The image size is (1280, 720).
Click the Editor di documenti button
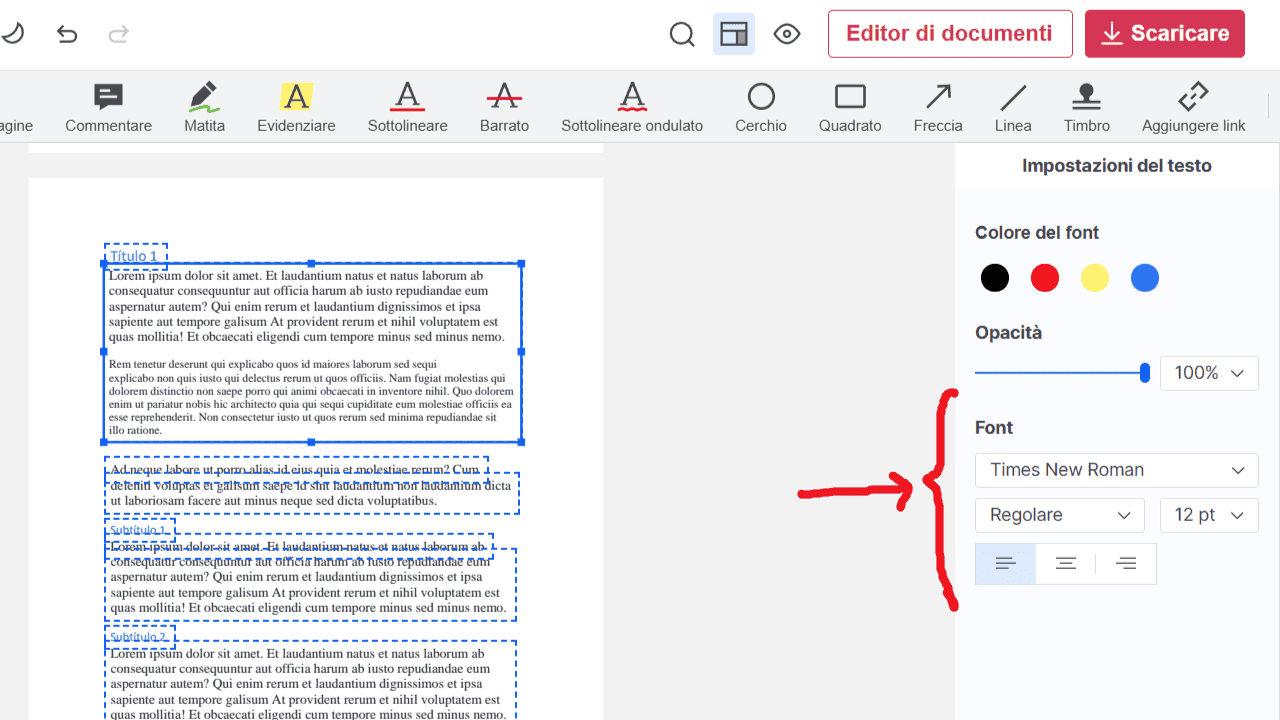coord(949,34)
